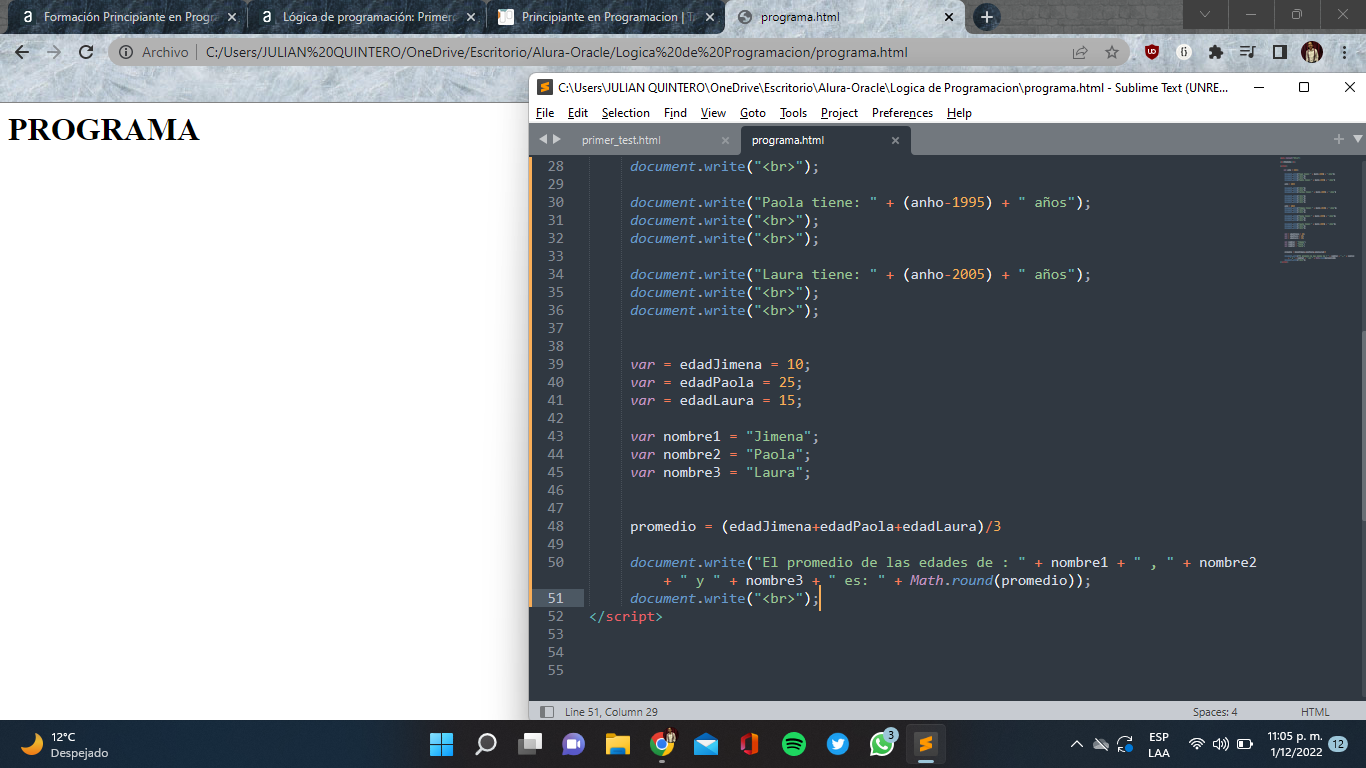The image size is (1366, 768).
Task: Open Sublime Text Project menu
Action: click(839, 113)
